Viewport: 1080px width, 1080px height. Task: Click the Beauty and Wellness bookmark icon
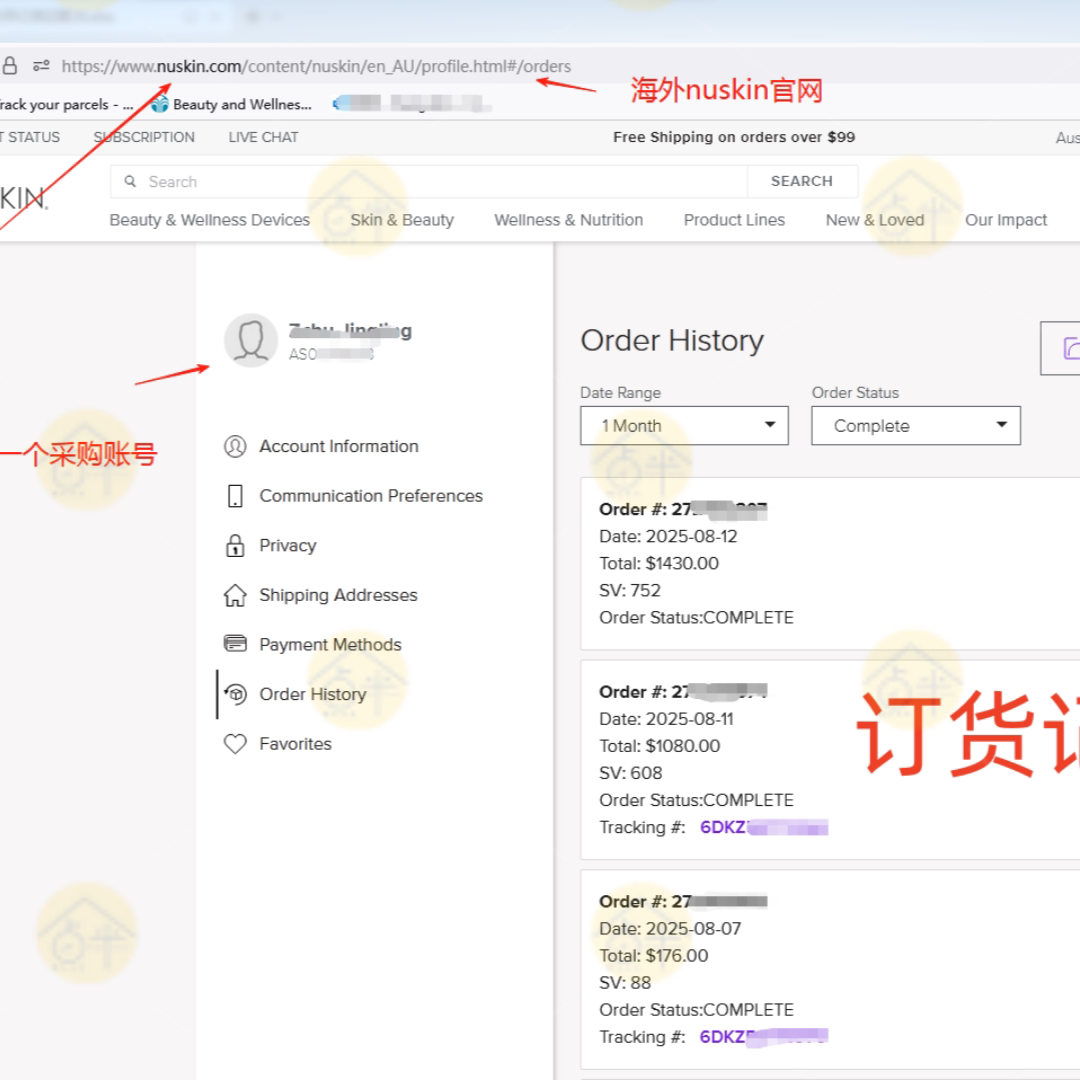160,105
